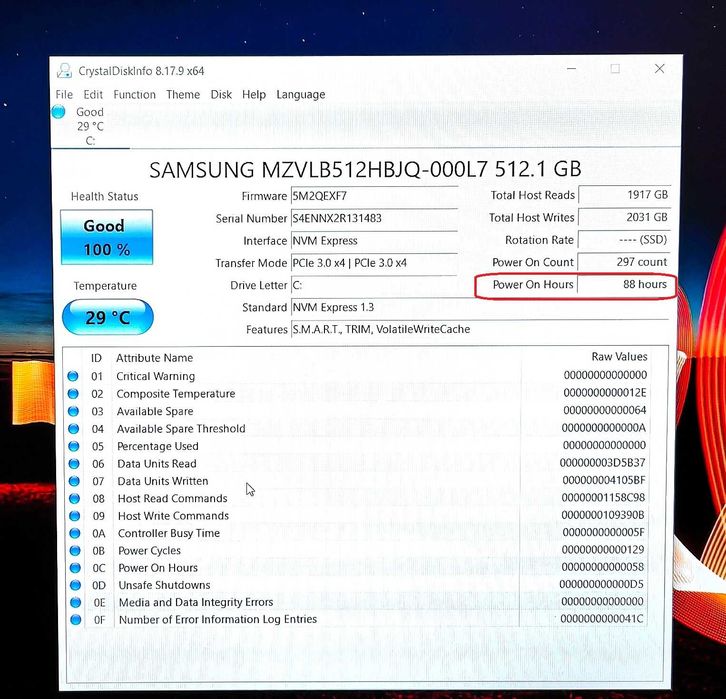This screenshot has width=726, height=699.
Task: Click the status dot for Percentage Used
Action: 73,446
